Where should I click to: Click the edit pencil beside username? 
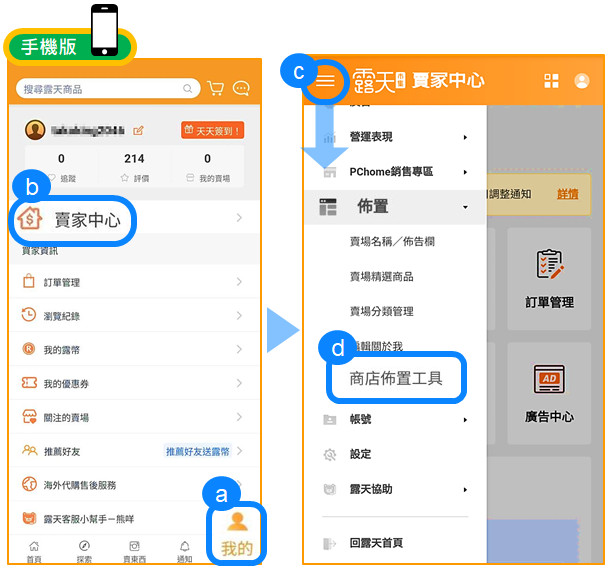point(138,130)
